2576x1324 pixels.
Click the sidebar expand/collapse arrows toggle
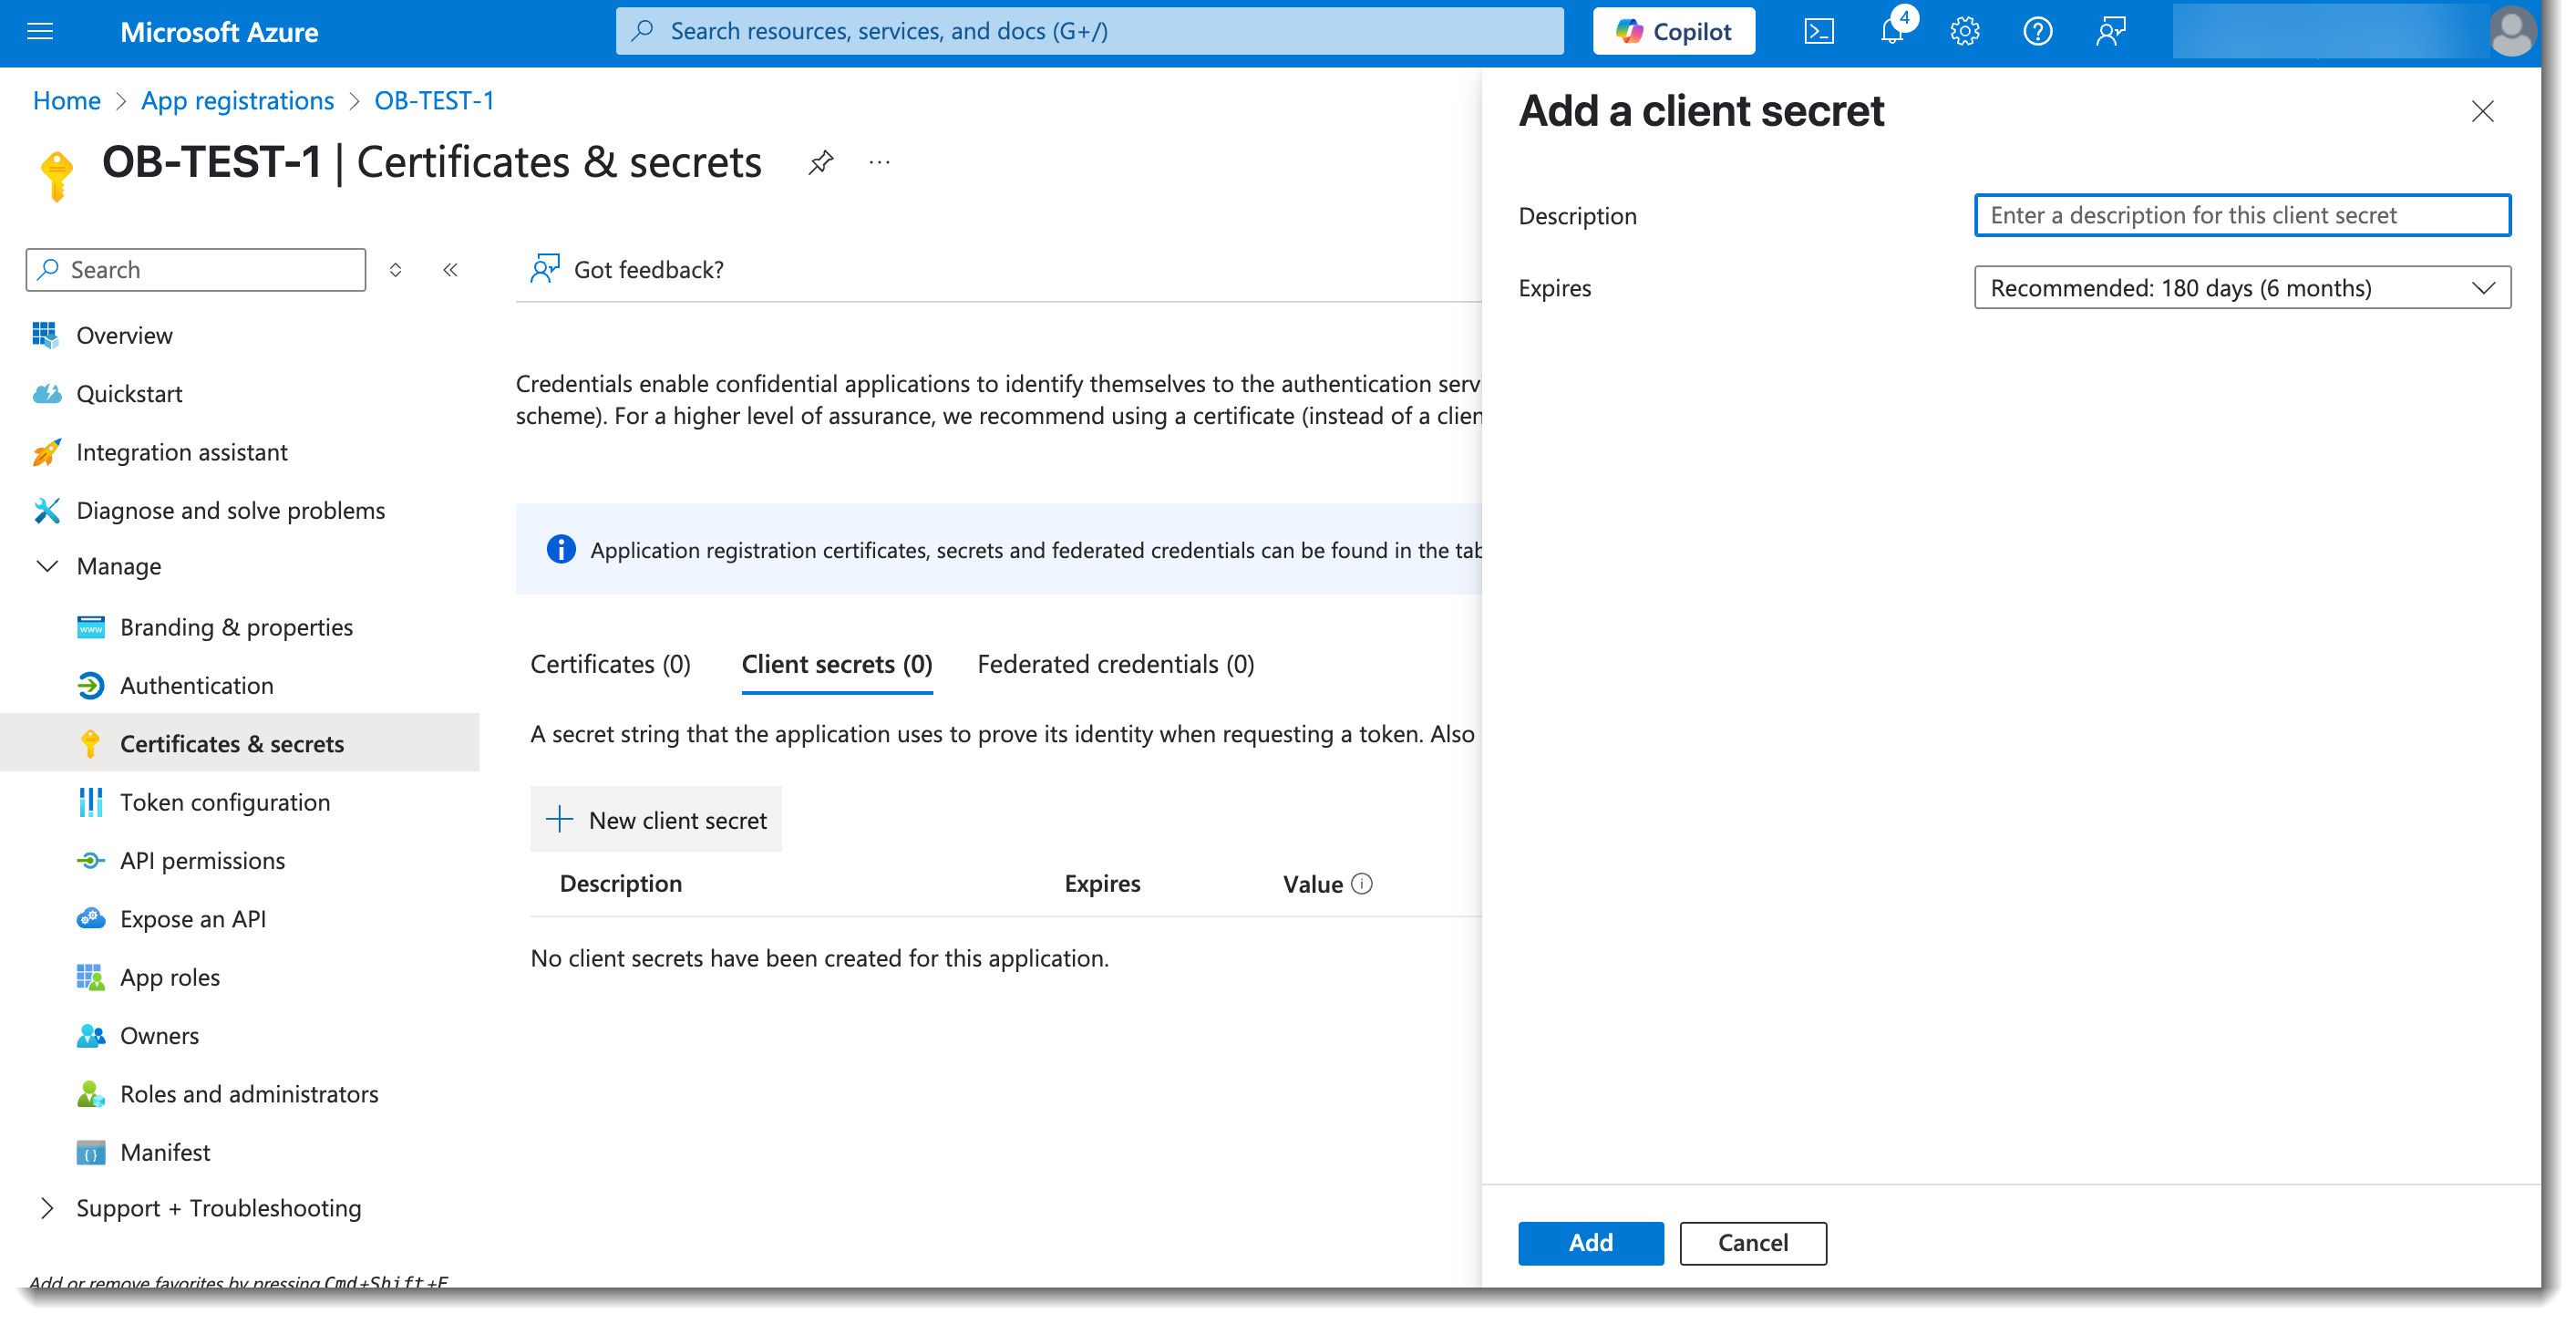click(396, 270)
